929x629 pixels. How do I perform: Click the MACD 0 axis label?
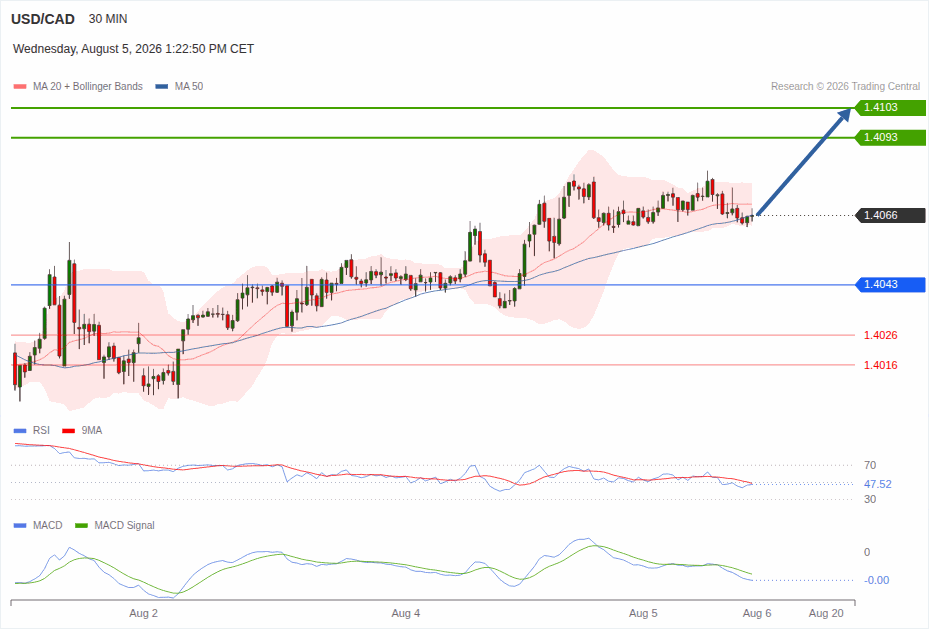[867, 552]
